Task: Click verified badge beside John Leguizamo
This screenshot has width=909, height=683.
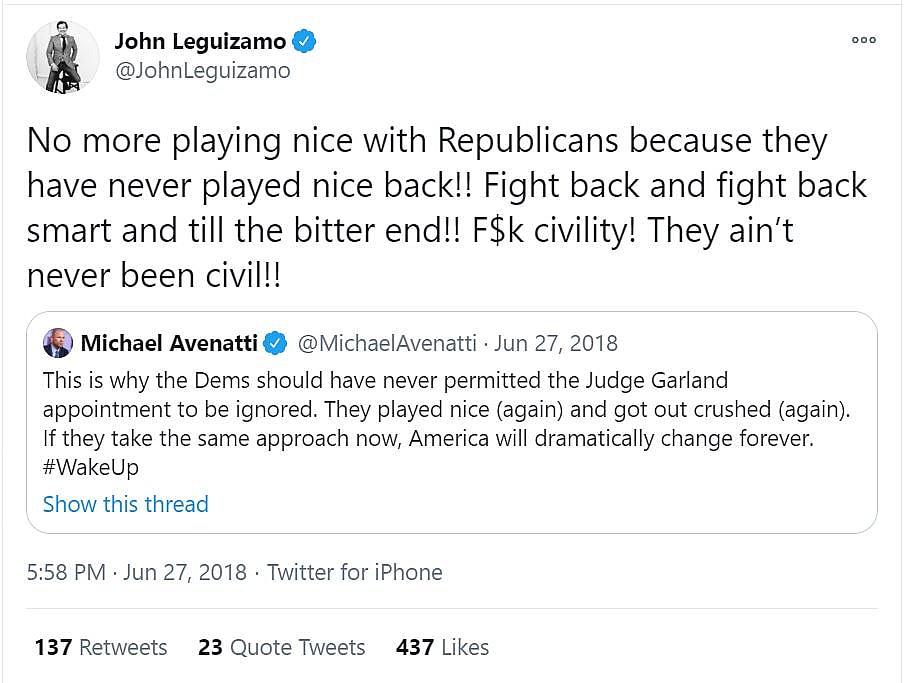Action: coord(305,41)
